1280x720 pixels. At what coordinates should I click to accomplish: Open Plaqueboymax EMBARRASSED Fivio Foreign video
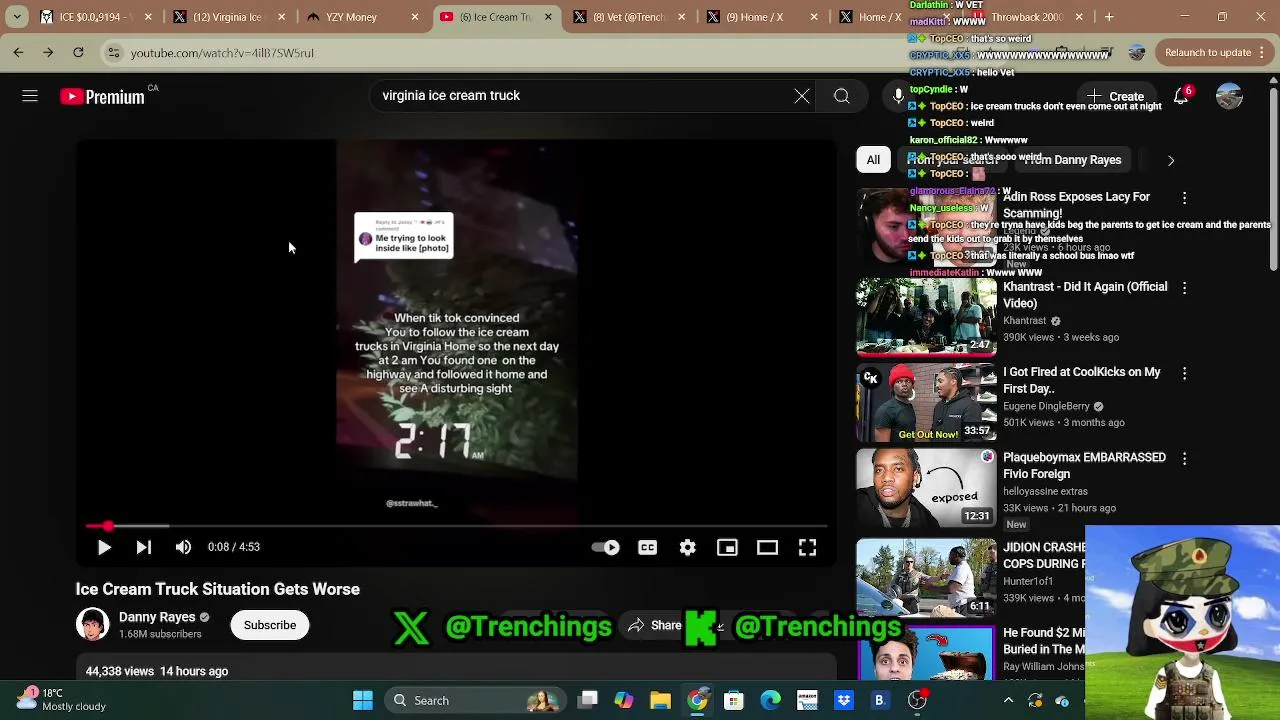1084,465
